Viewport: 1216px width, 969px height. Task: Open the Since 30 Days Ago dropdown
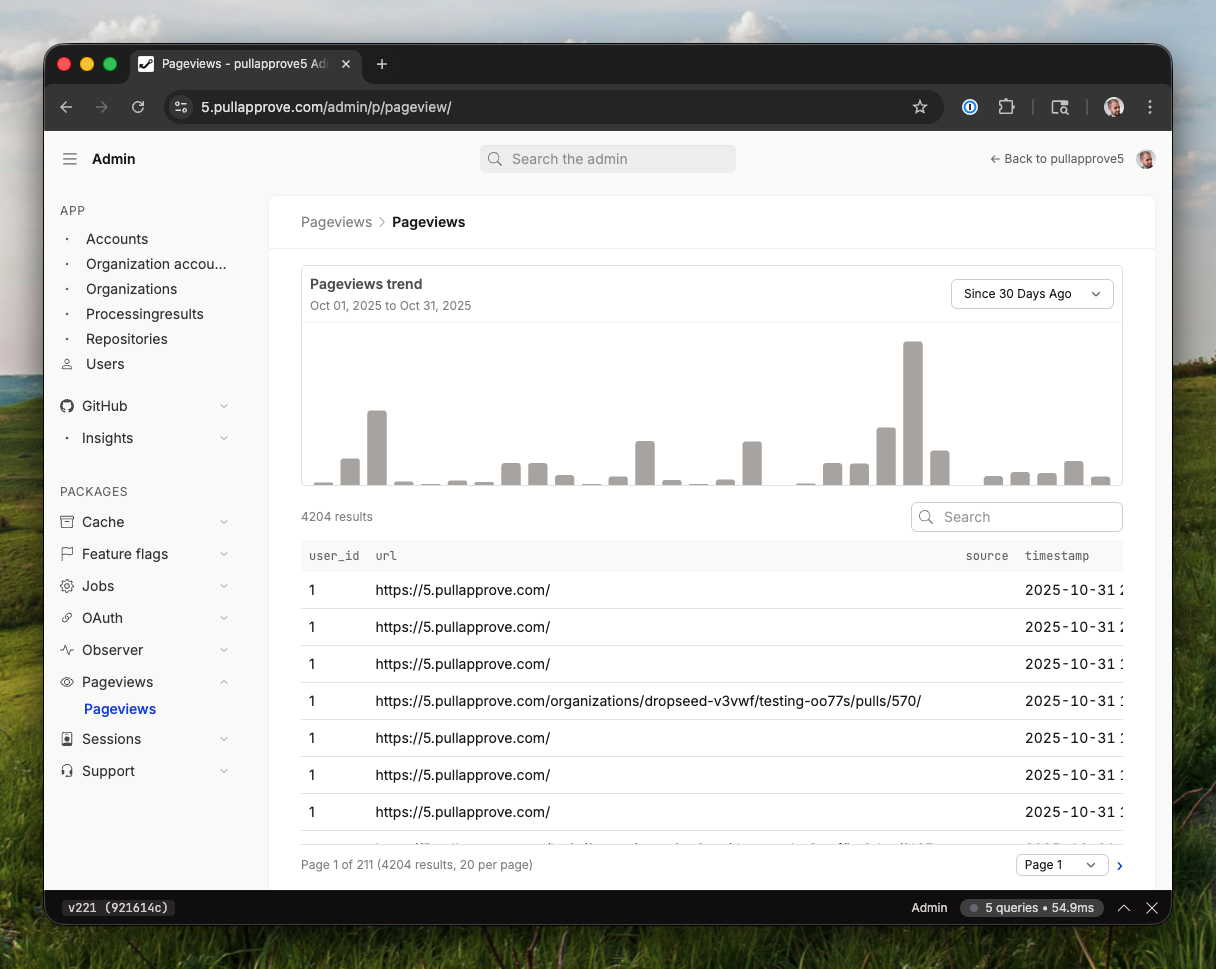(x=1031, y=294)
